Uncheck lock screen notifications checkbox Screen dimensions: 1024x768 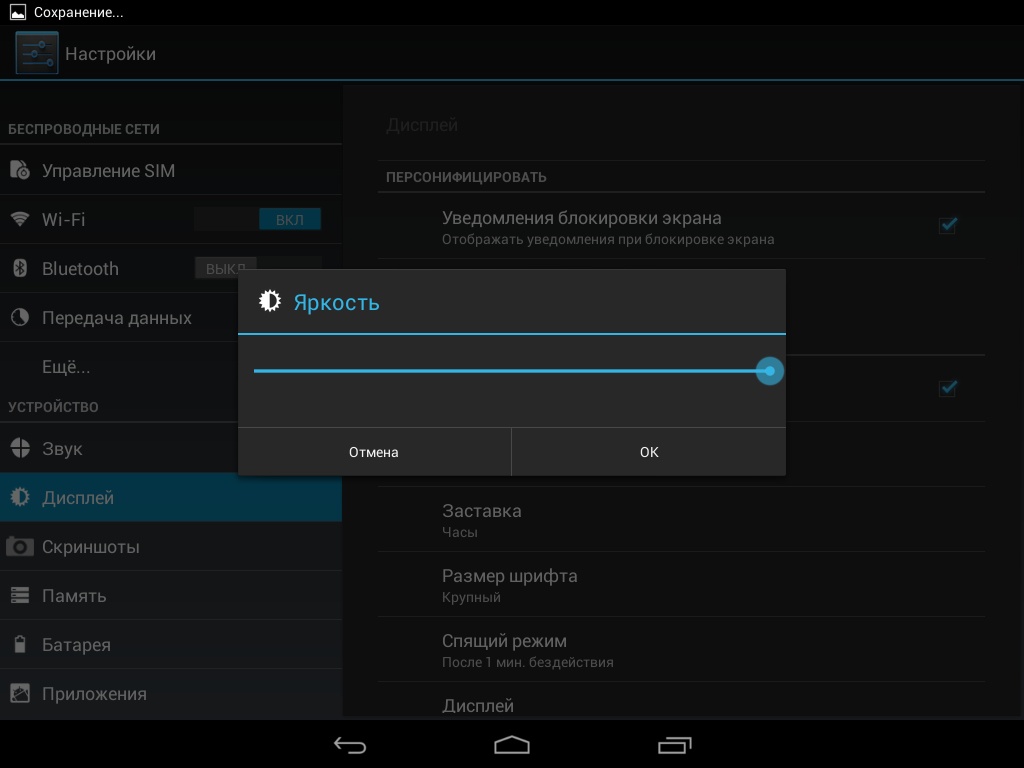947,226
